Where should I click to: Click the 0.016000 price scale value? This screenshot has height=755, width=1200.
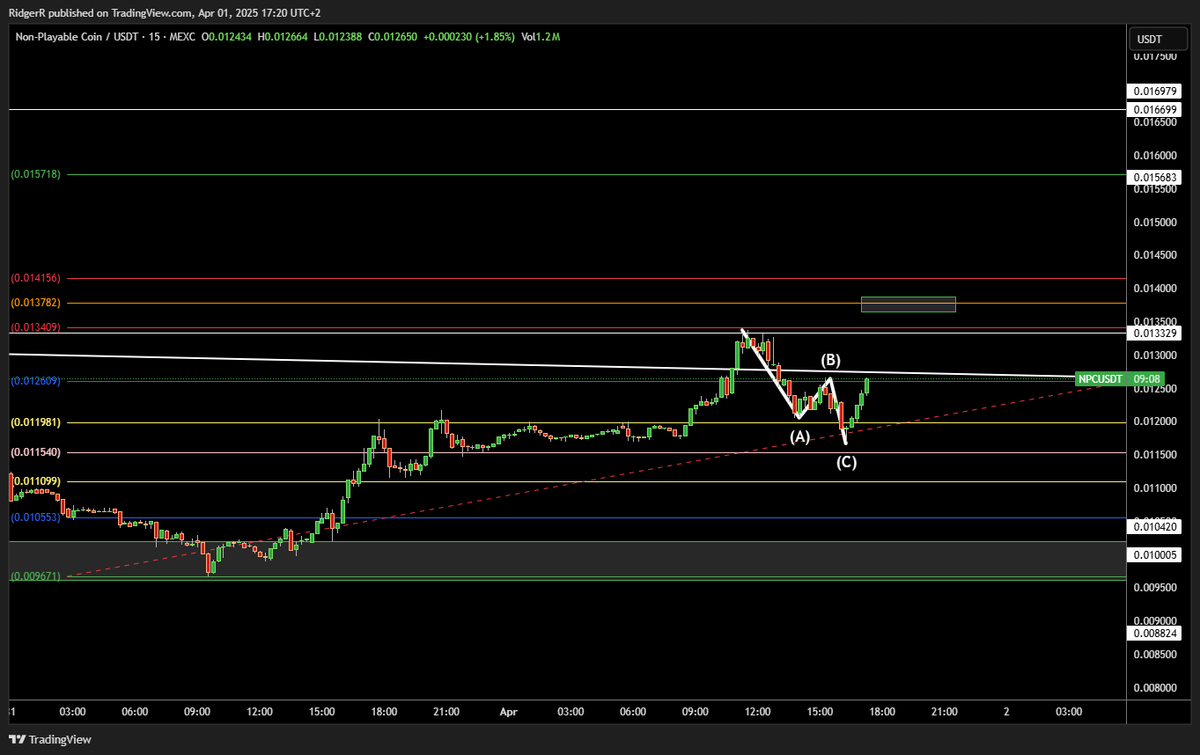[1153, 156]
